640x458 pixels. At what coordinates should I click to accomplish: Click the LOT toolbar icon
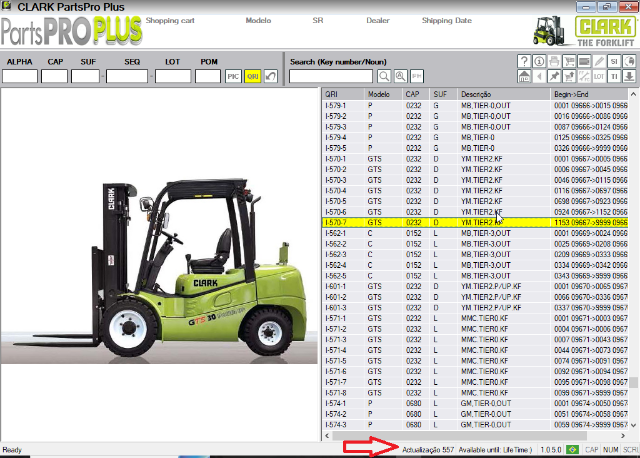click(x=599, y=76)
